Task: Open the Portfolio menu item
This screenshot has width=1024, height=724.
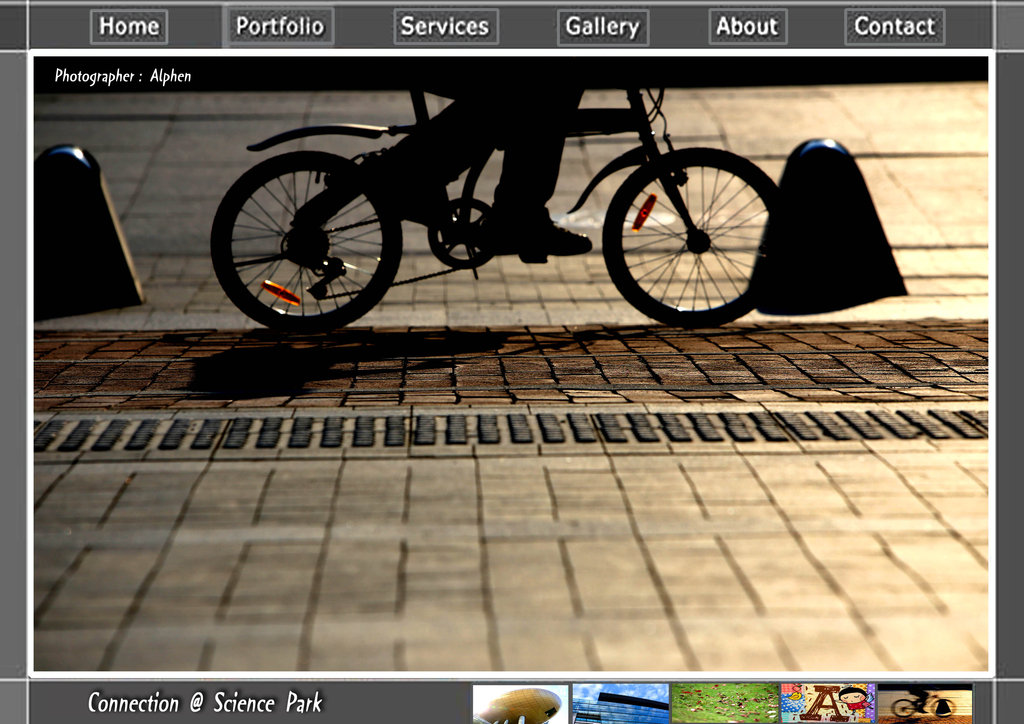Action: [x=279, y=27]
